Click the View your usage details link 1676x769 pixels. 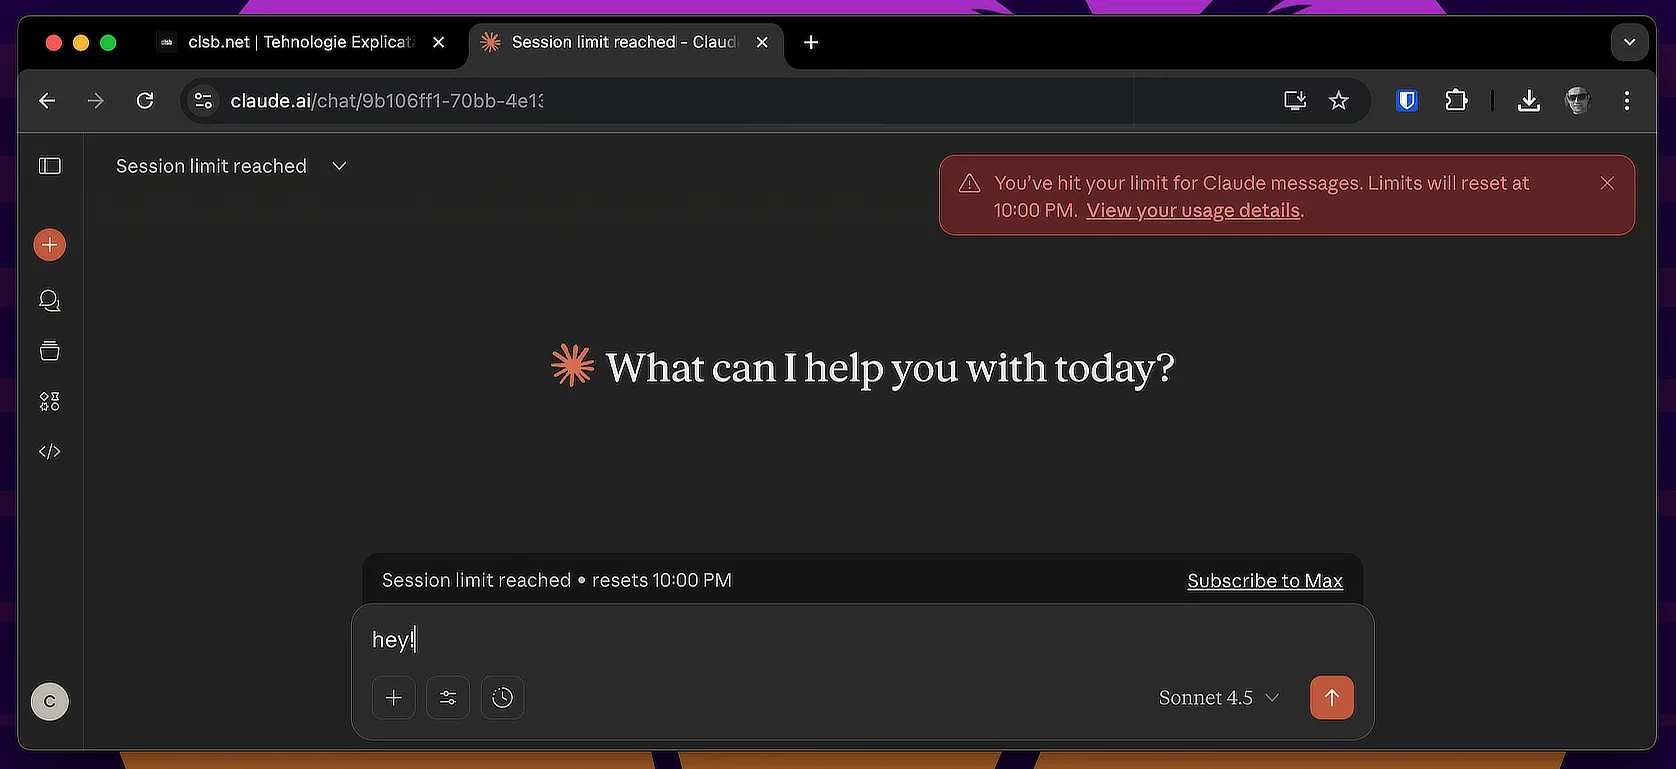tap(1193, 211)
